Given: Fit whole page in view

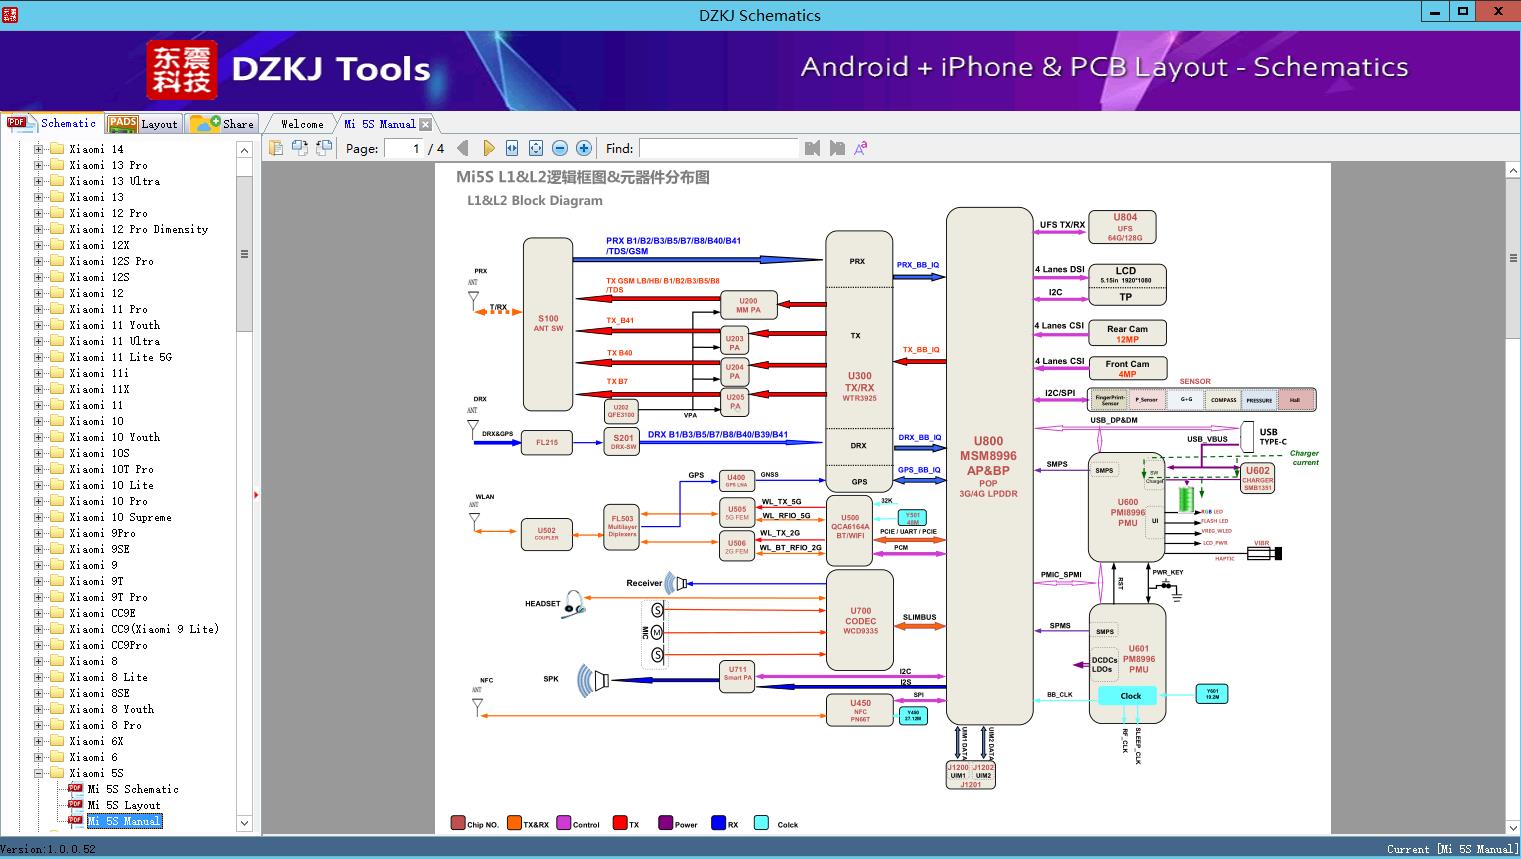Looking at the screenshot, I should 536,148.
